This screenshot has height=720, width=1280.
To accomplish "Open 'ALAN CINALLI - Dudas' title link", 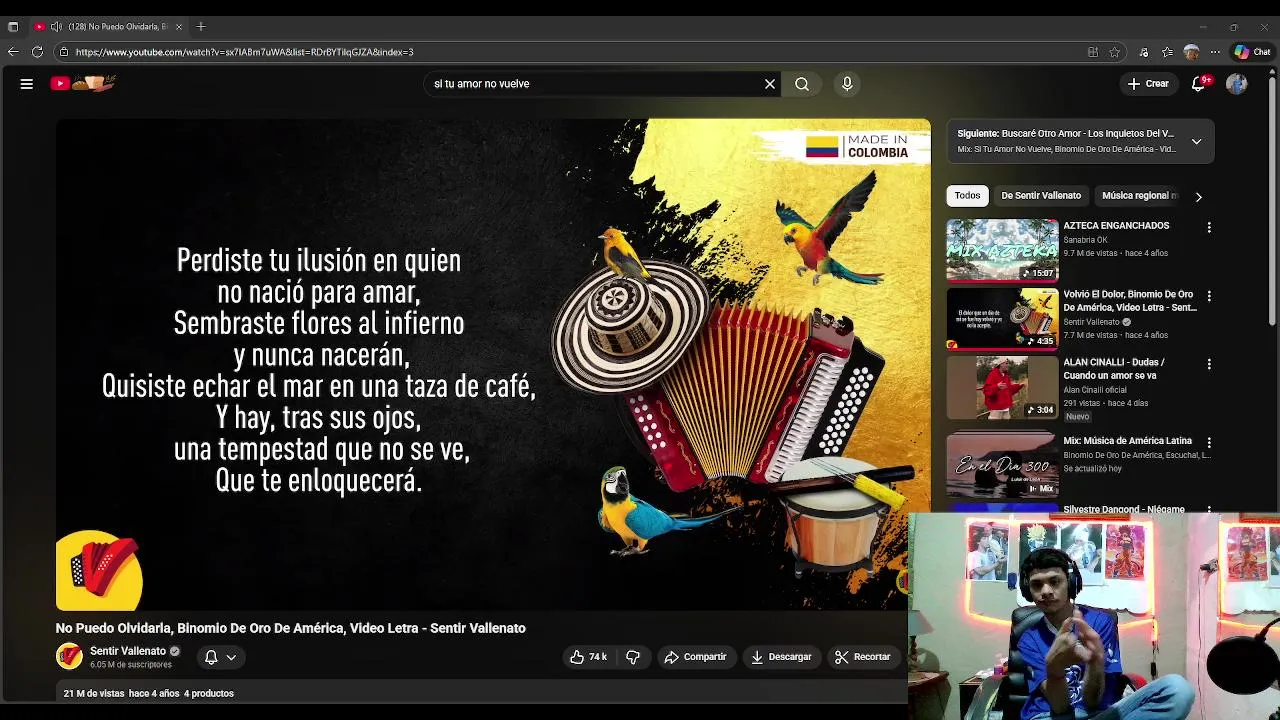I will coord(1114,369).
